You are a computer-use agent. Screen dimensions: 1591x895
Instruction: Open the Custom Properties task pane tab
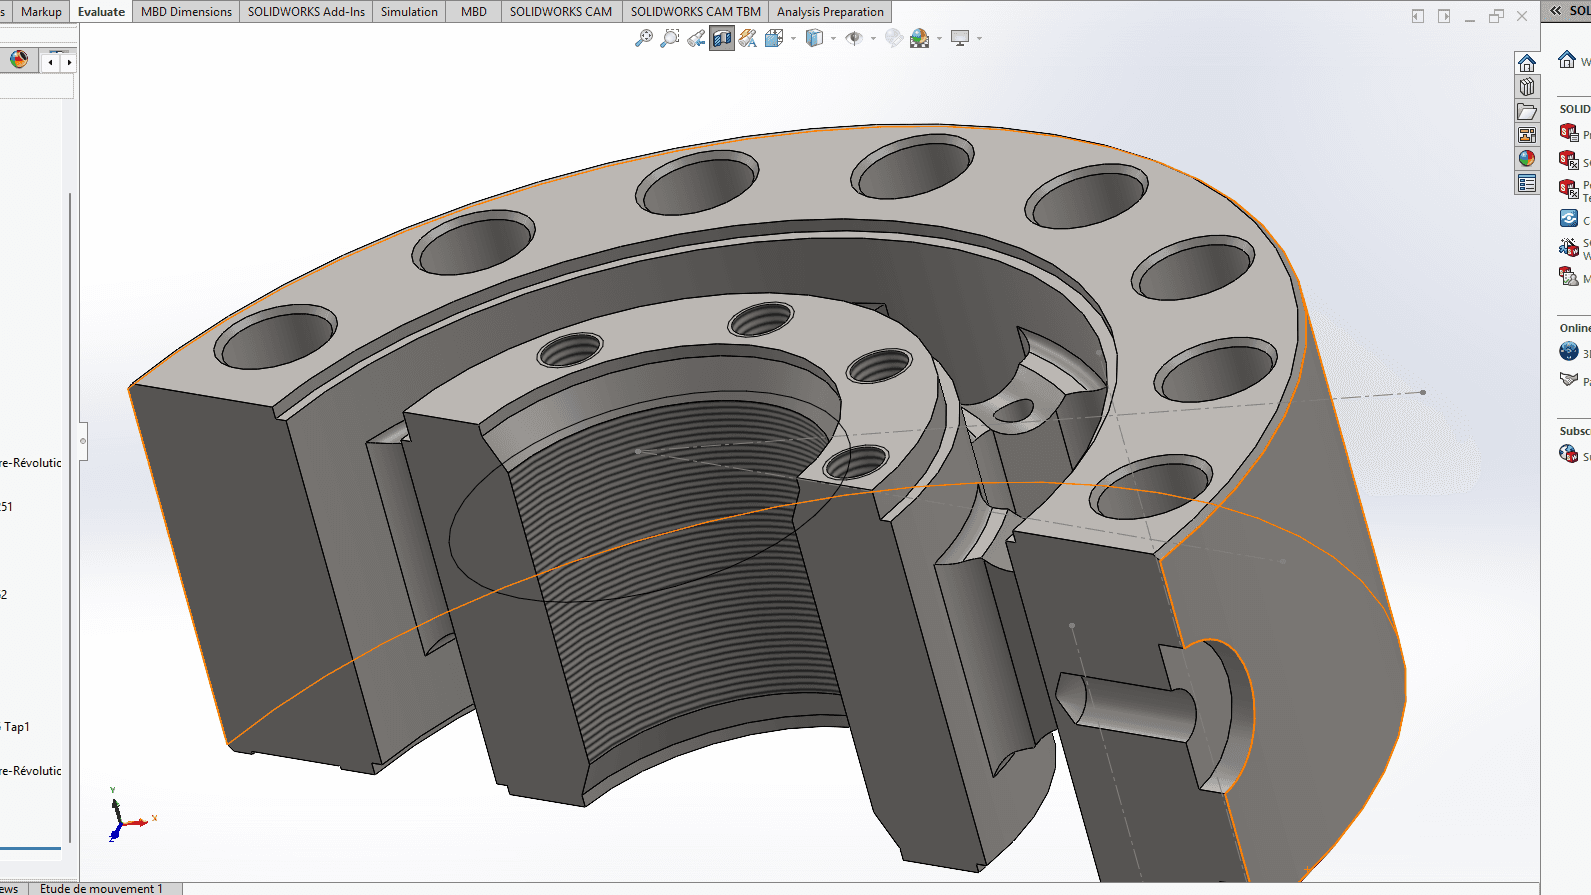1527,183
